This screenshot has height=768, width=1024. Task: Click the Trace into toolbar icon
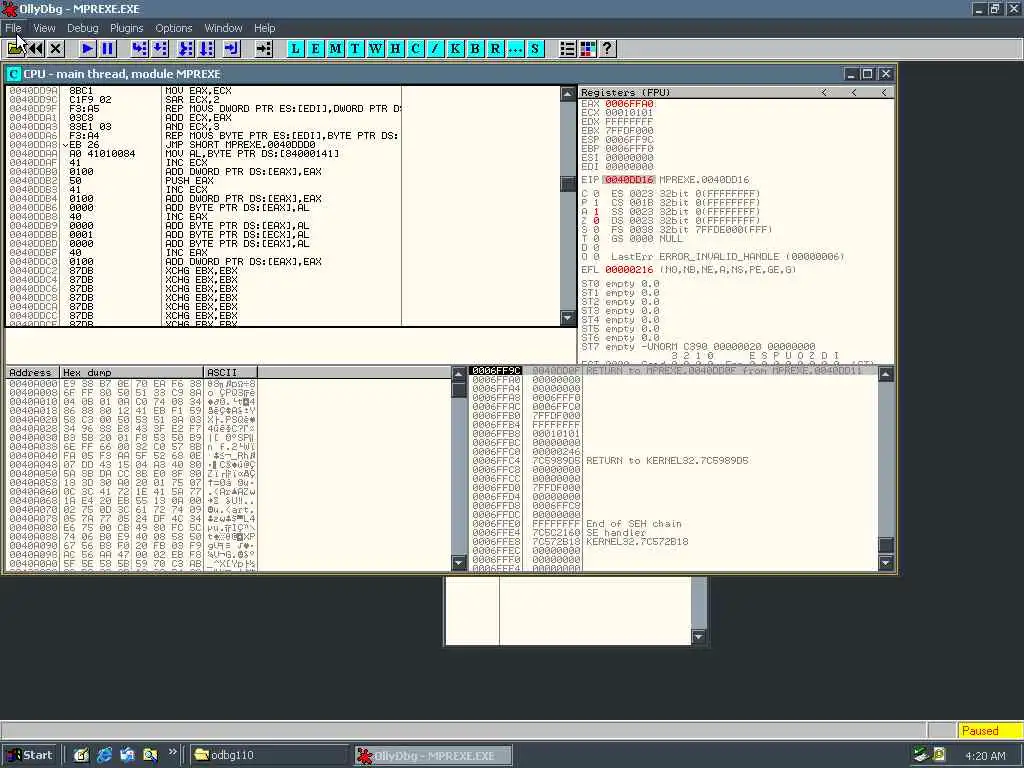coord(186,48)
